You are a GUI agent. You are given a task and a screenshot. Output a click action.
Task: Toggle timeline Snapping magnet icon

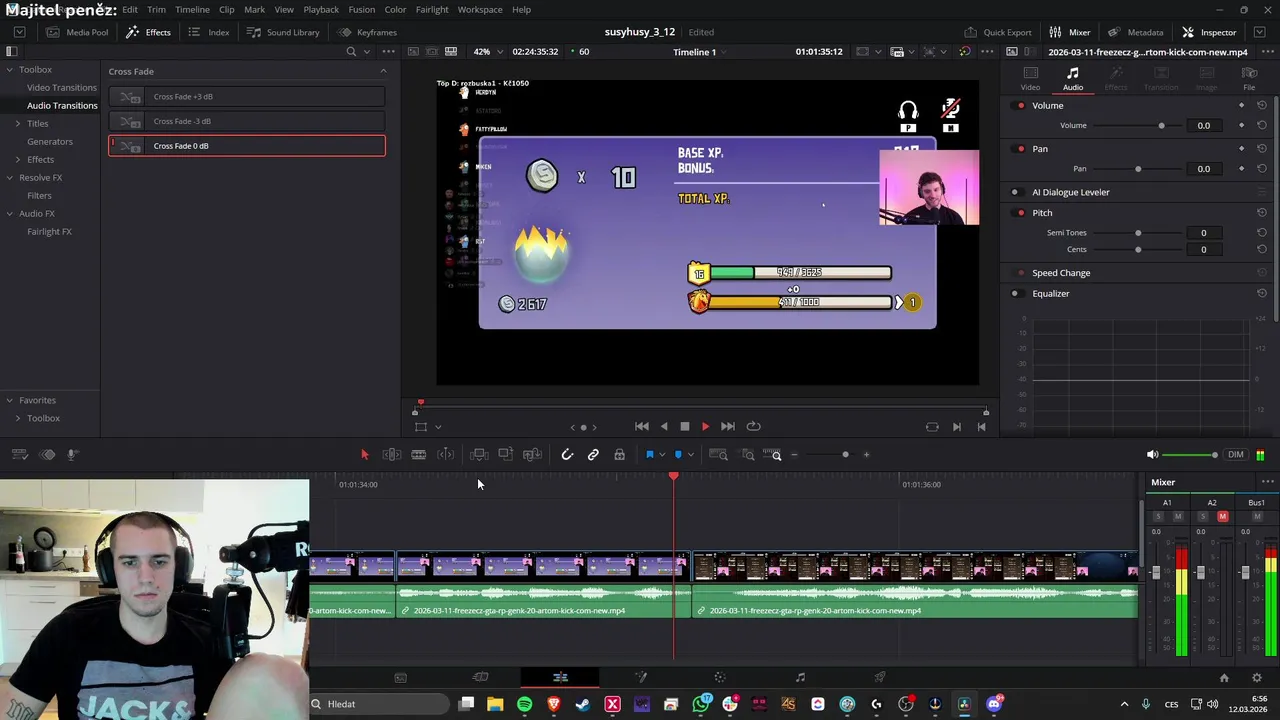[567, 455]
